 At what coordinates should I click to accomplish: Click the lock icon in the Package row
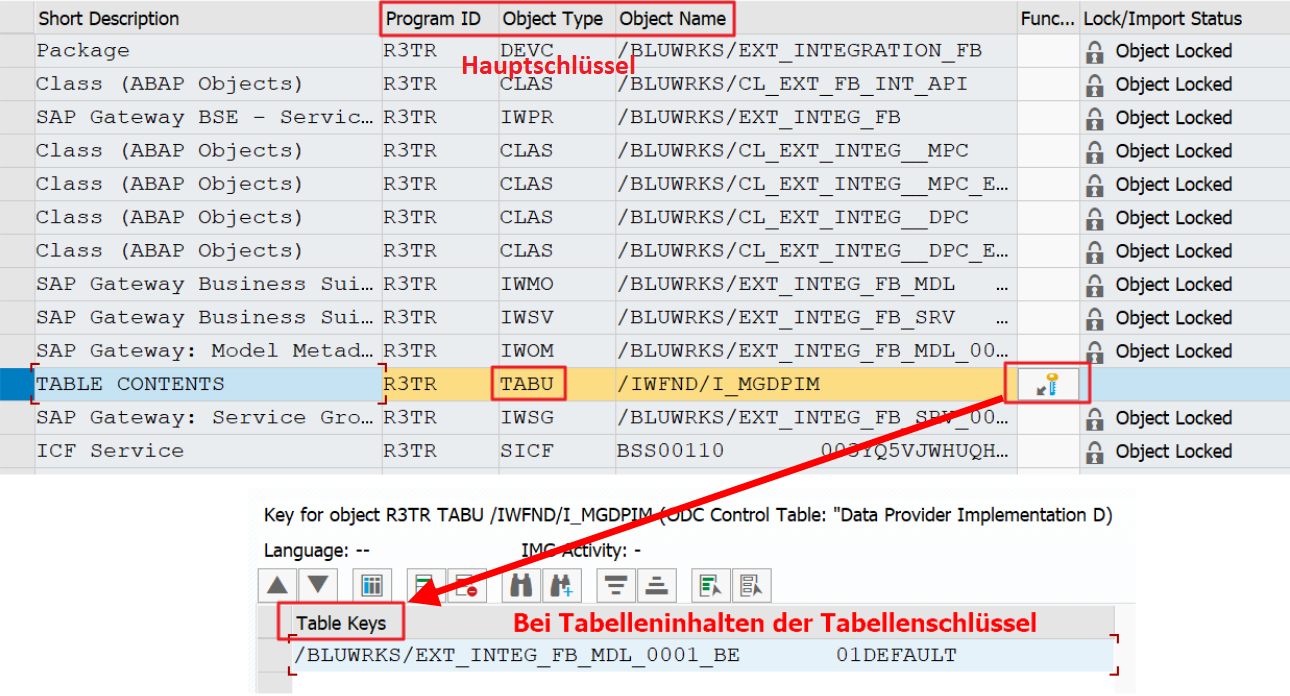1095,51
